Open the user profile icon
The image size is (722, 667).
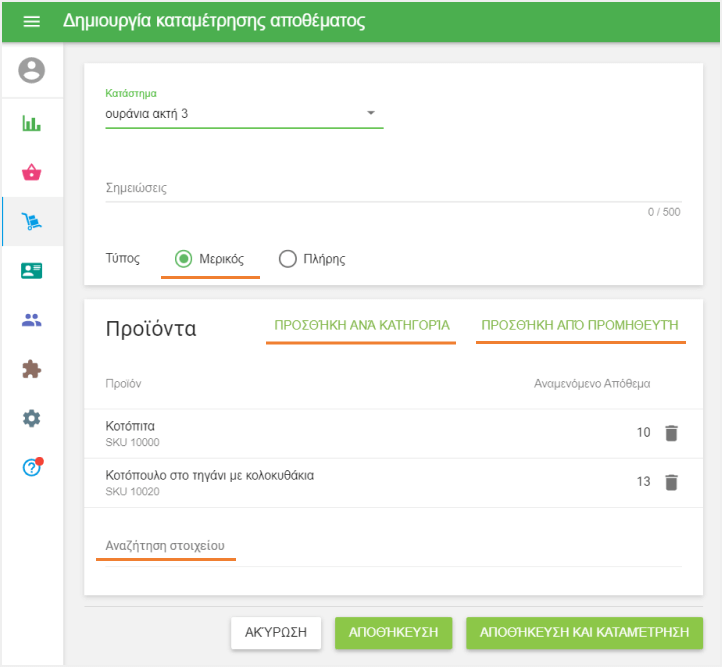(32, 70)
